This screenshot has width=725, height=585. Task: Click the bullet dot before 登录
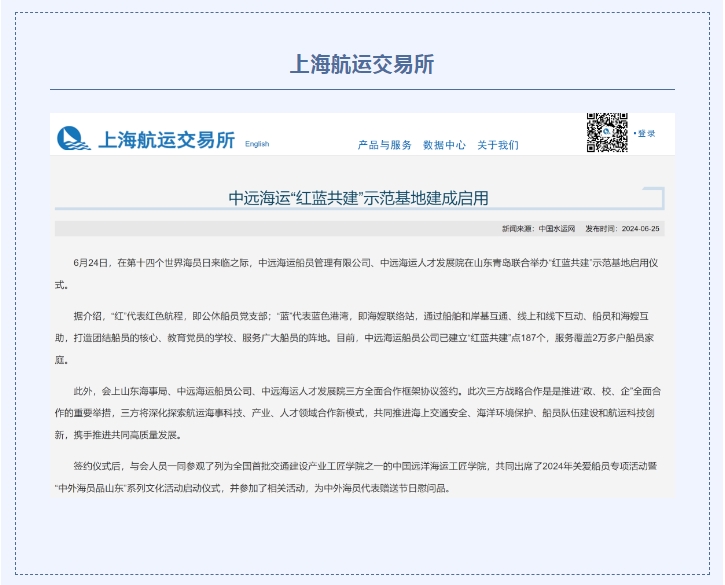(634, 134)
